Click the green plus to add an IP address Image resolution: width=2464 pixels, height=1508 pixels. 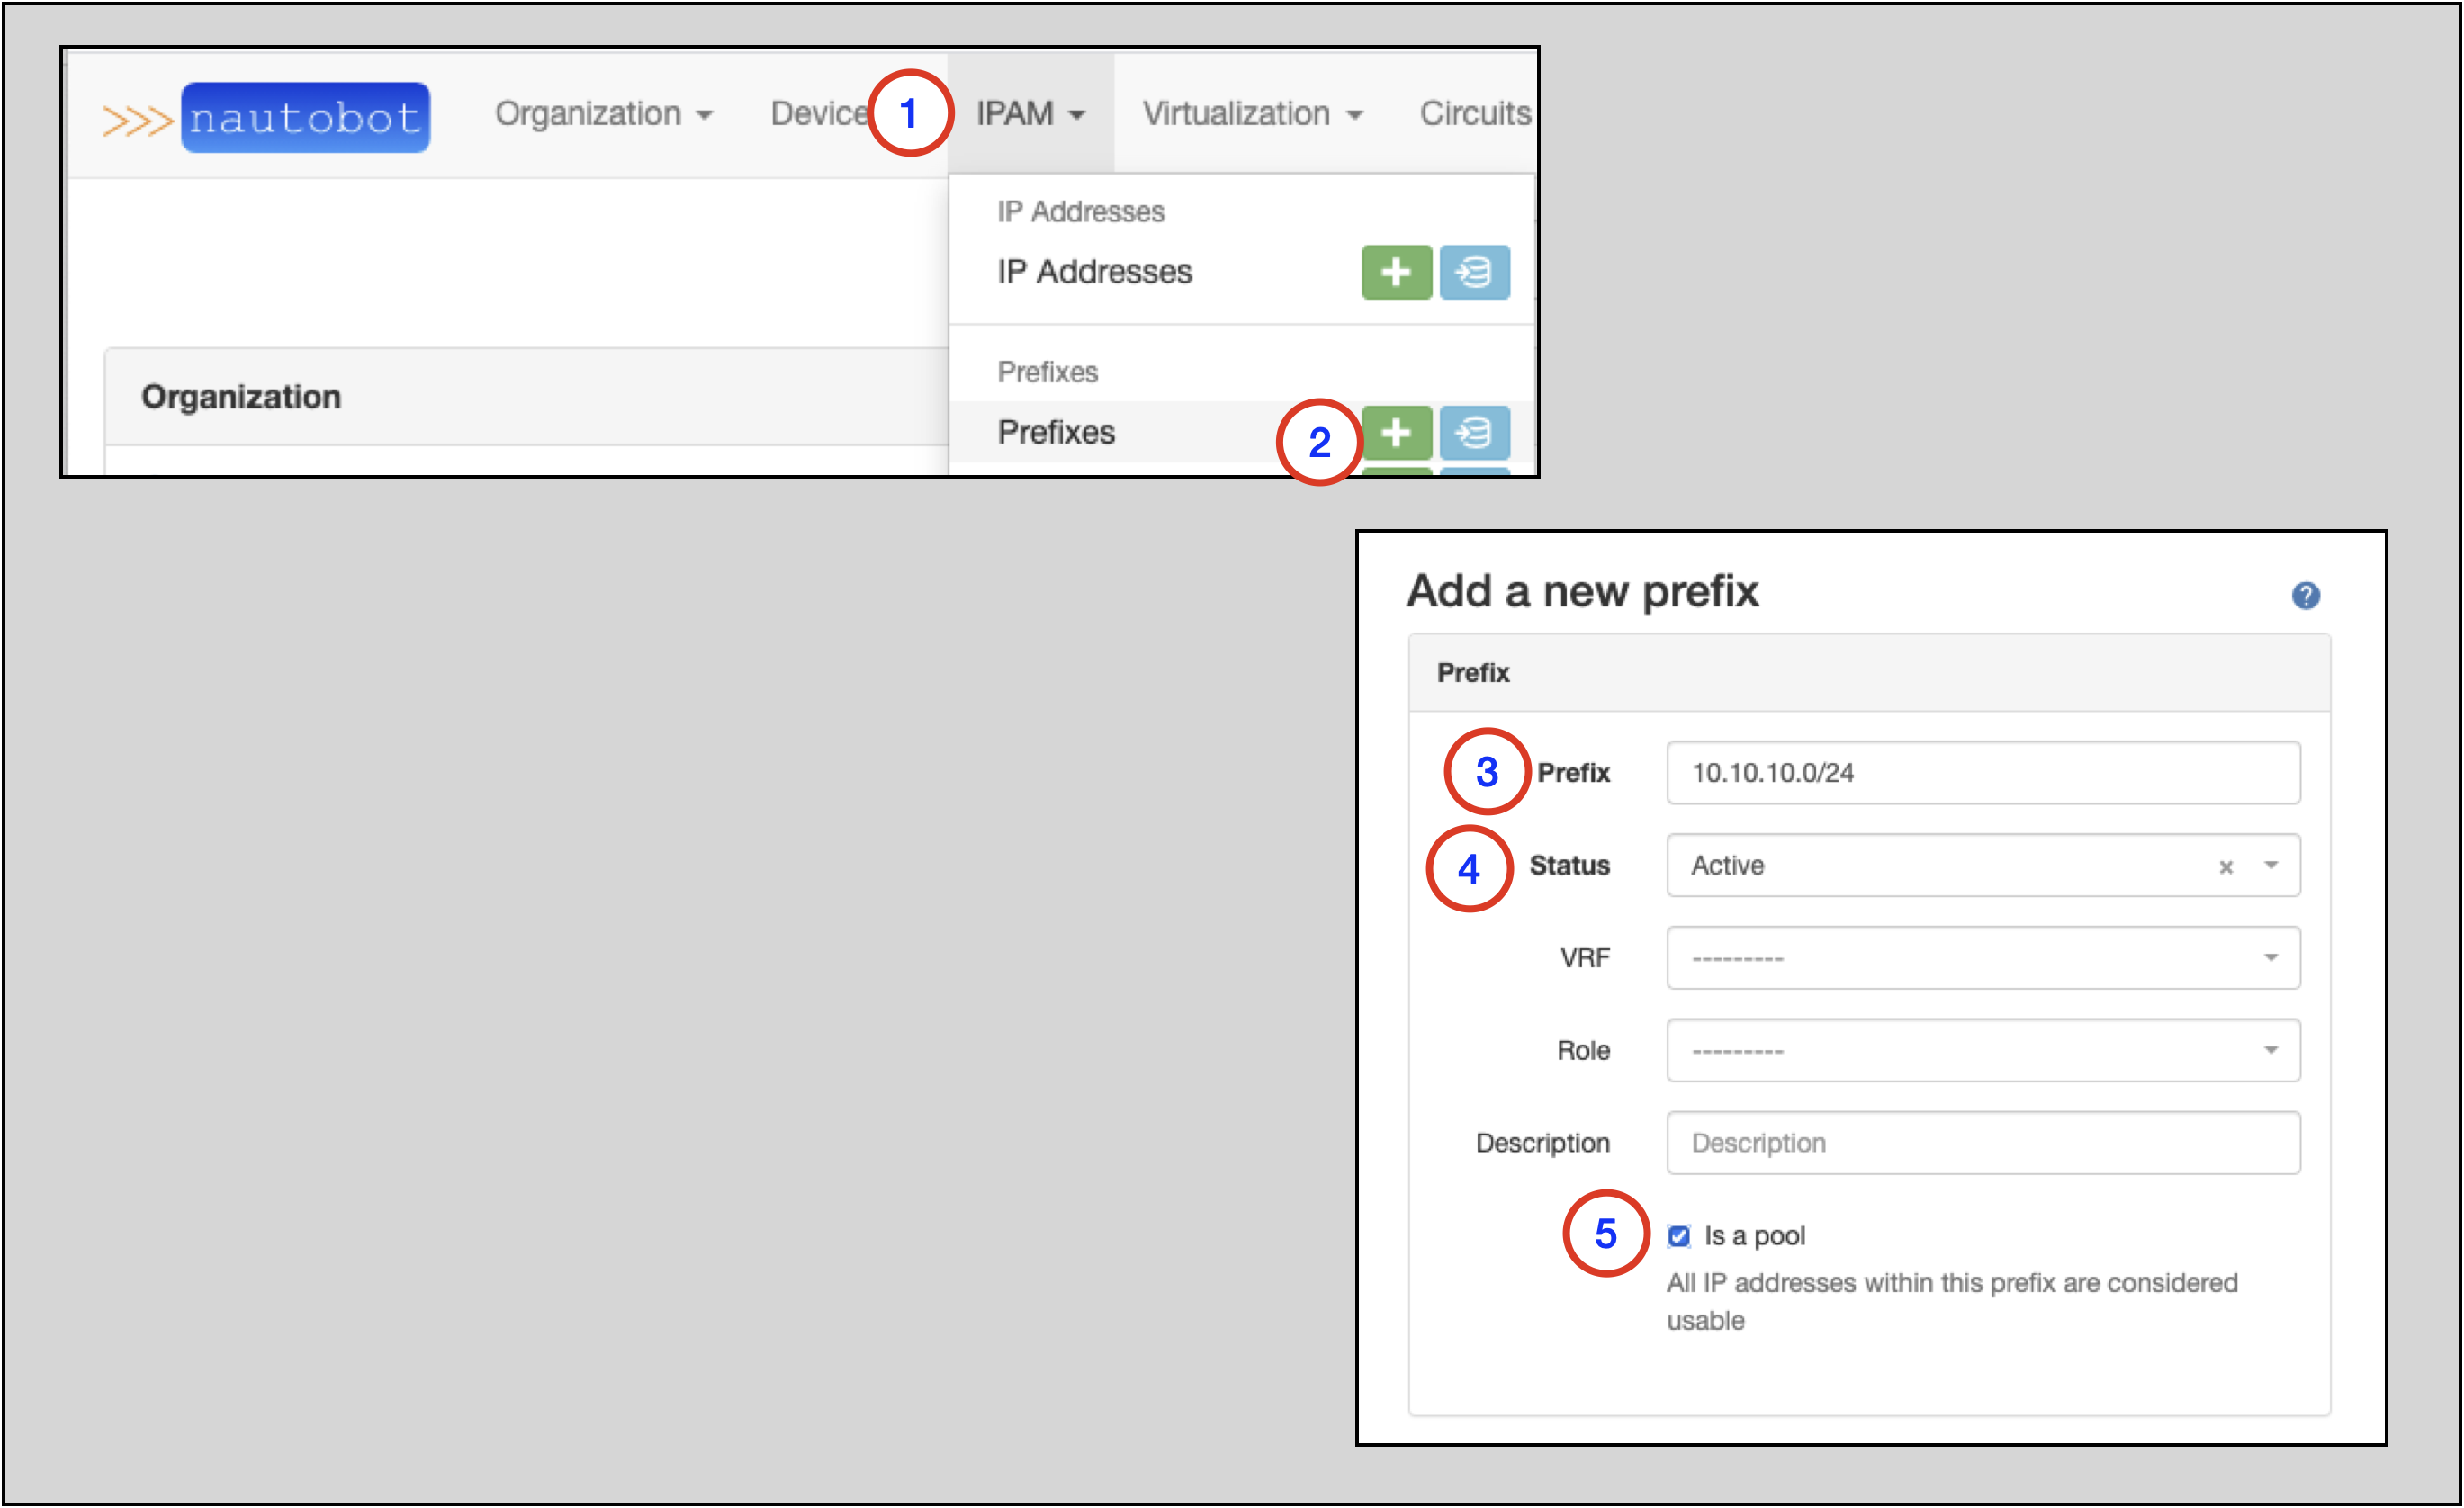click(1396, 272)
